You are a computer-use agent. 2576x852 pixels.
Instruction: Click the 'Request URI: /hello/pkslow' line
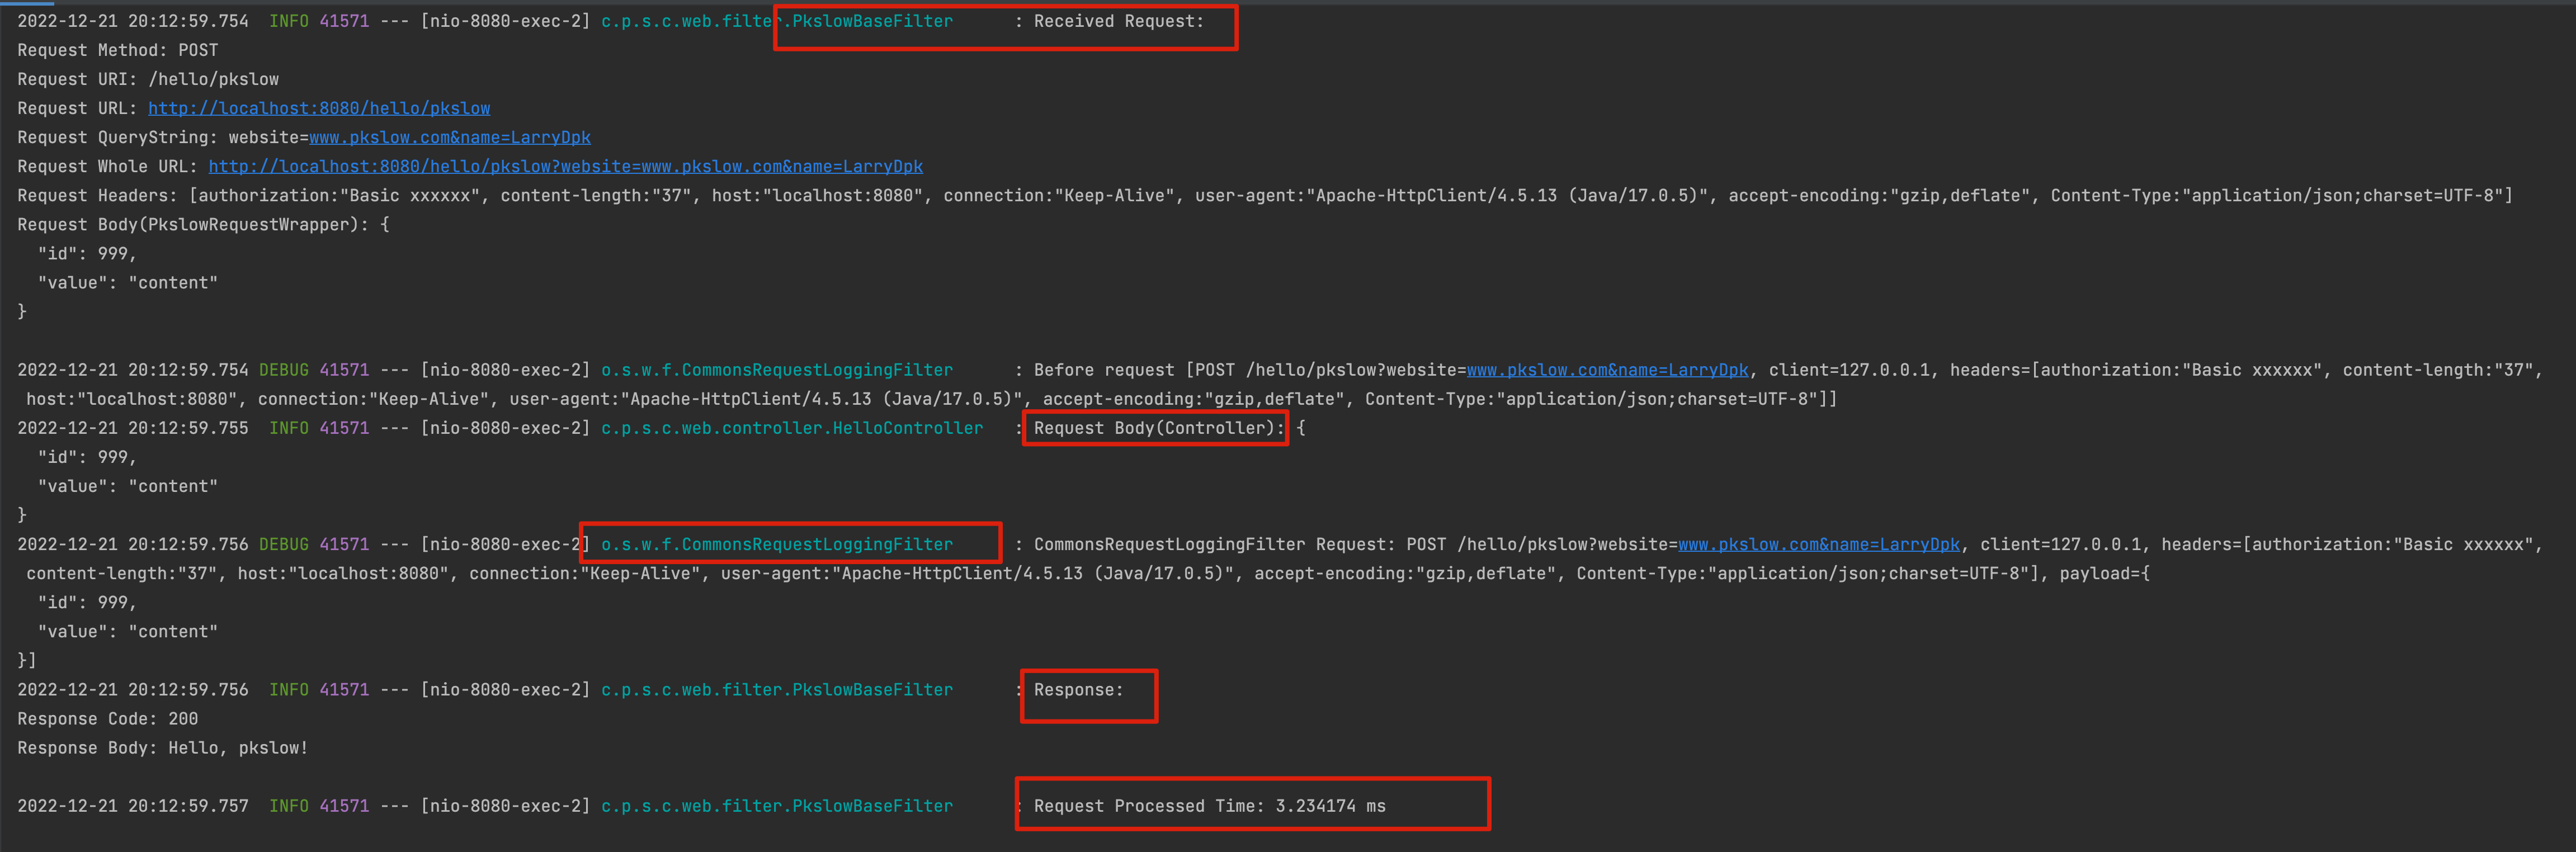147,79
